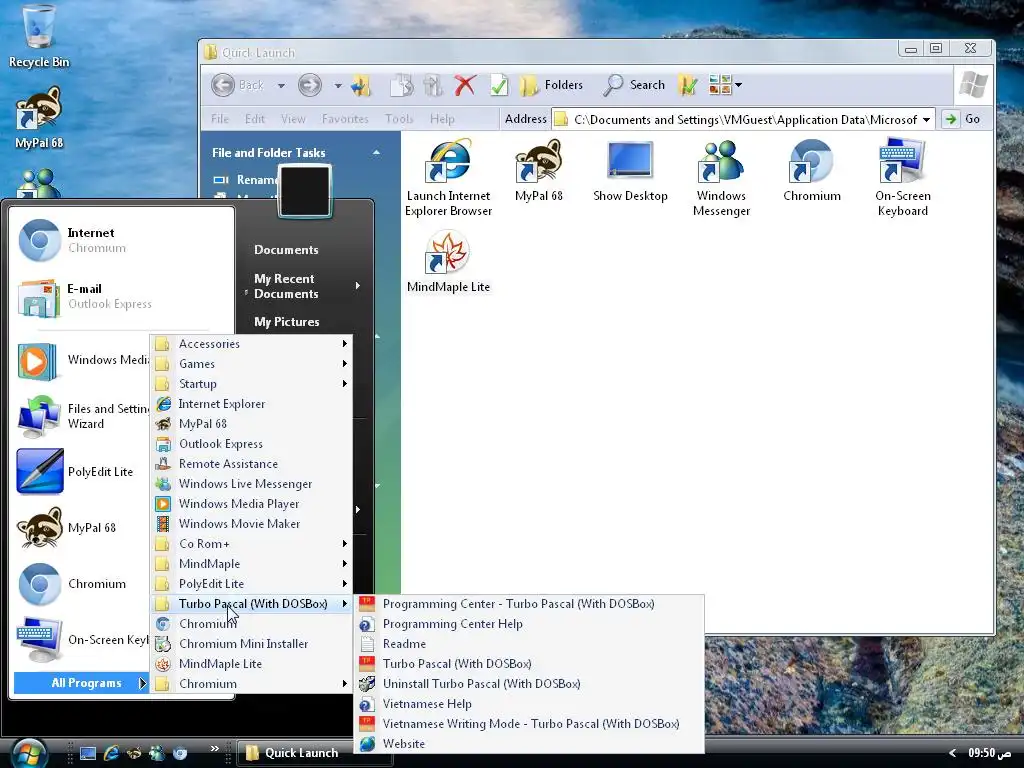
Task: Expand the Address bar dropdown
Action: 926,120
